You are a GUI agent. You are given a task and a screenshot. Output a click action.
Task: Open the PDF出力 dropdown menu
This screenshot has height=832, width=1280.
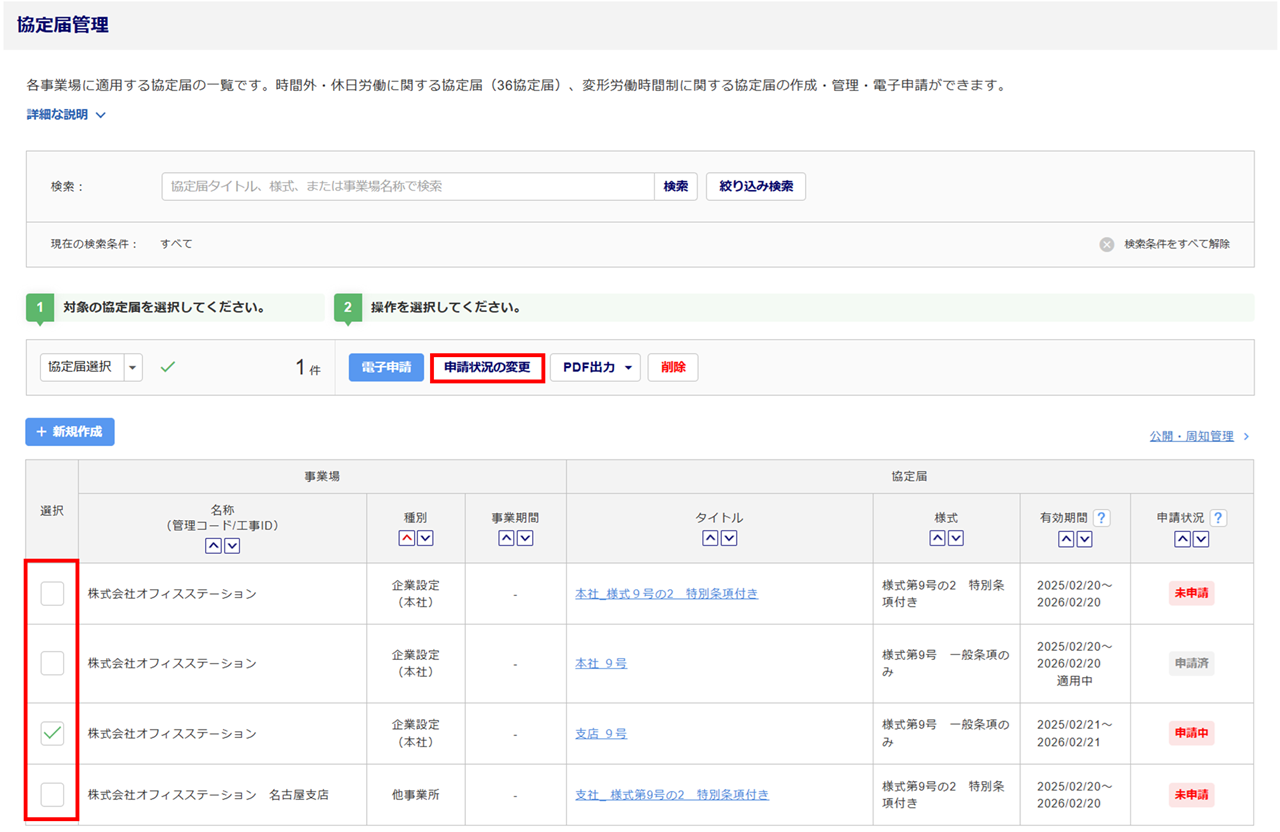[595, 367]
